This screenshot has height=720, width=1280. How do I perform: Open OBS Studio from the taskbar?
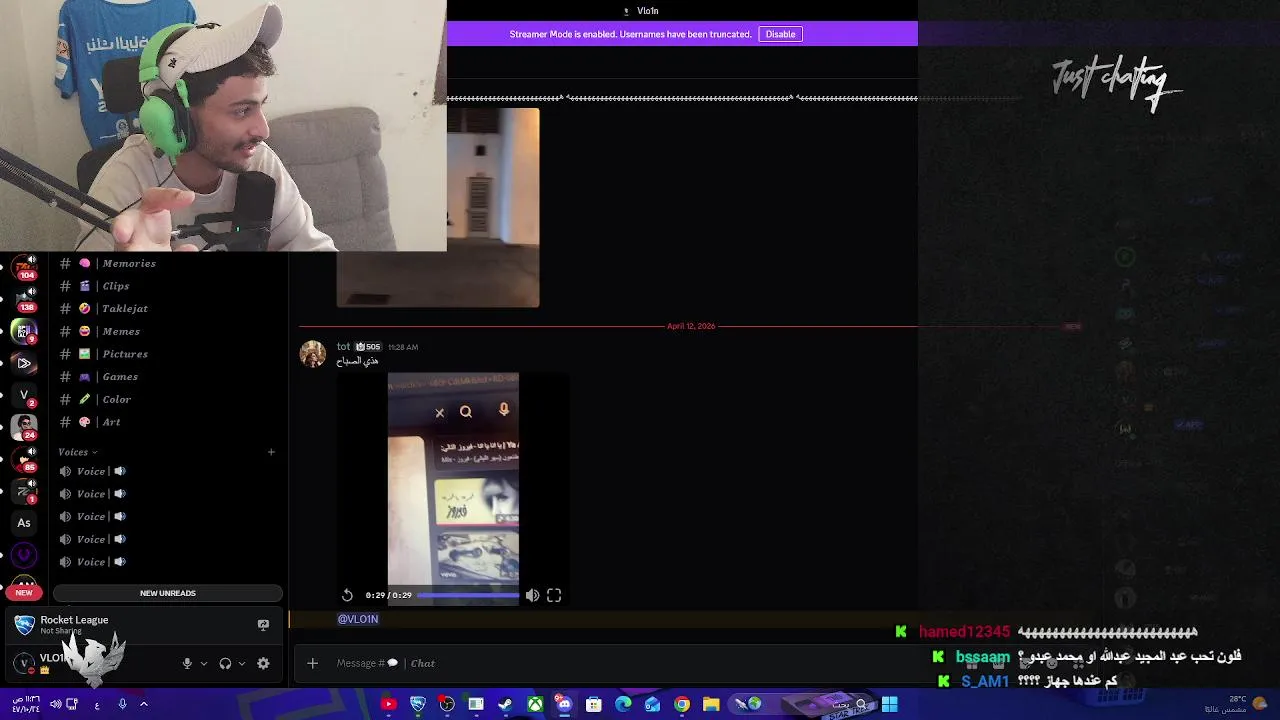coord(447,704)
